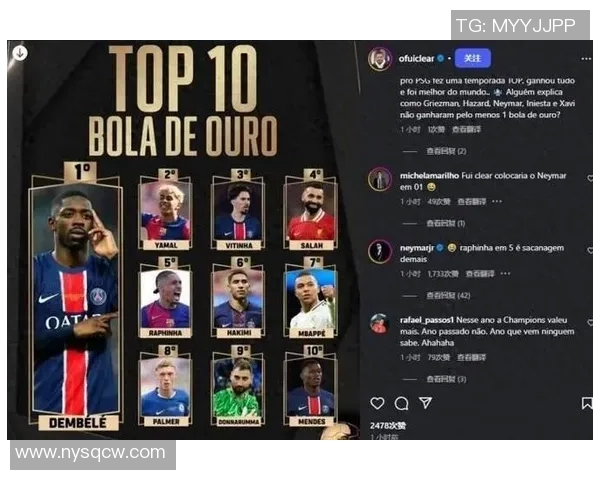
Task: Open ofuiclear profile avatar
Action: point(380,59)
